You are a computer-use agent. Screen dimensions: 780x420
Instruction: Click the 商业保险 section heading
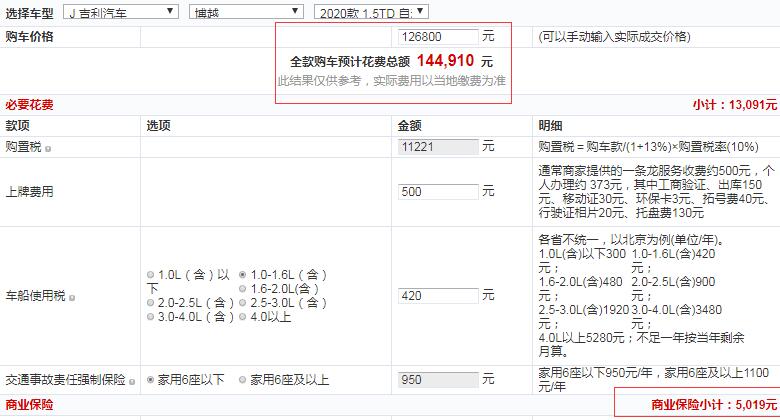point(29,405)
